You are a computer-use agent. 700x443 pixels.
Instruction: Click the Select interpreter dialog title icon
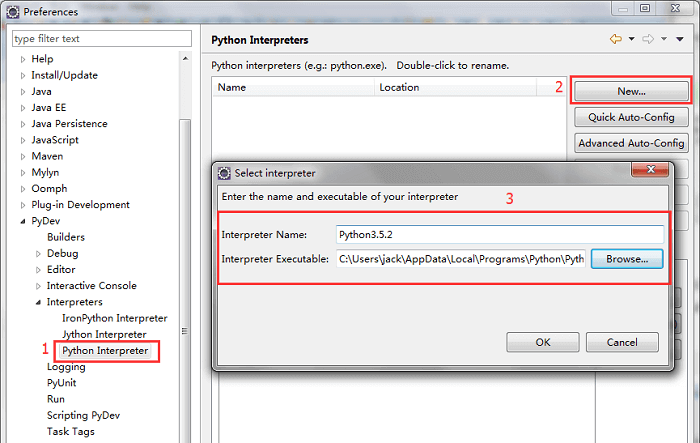[x=224, y=173]
